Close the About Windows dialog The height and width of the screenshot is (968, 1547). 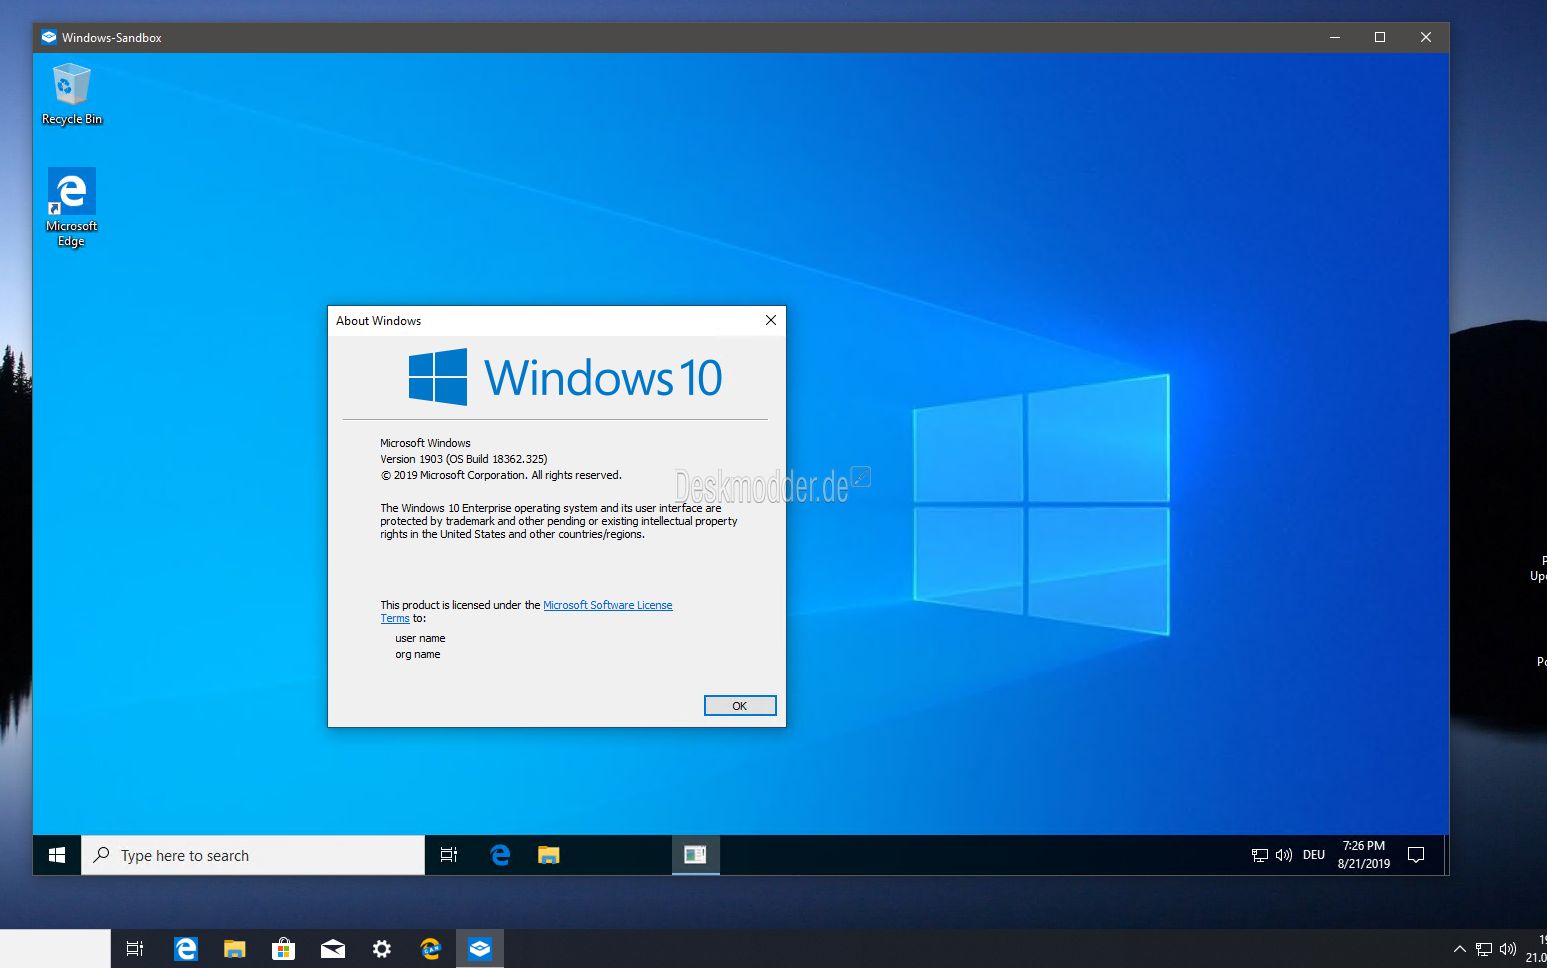770,320
